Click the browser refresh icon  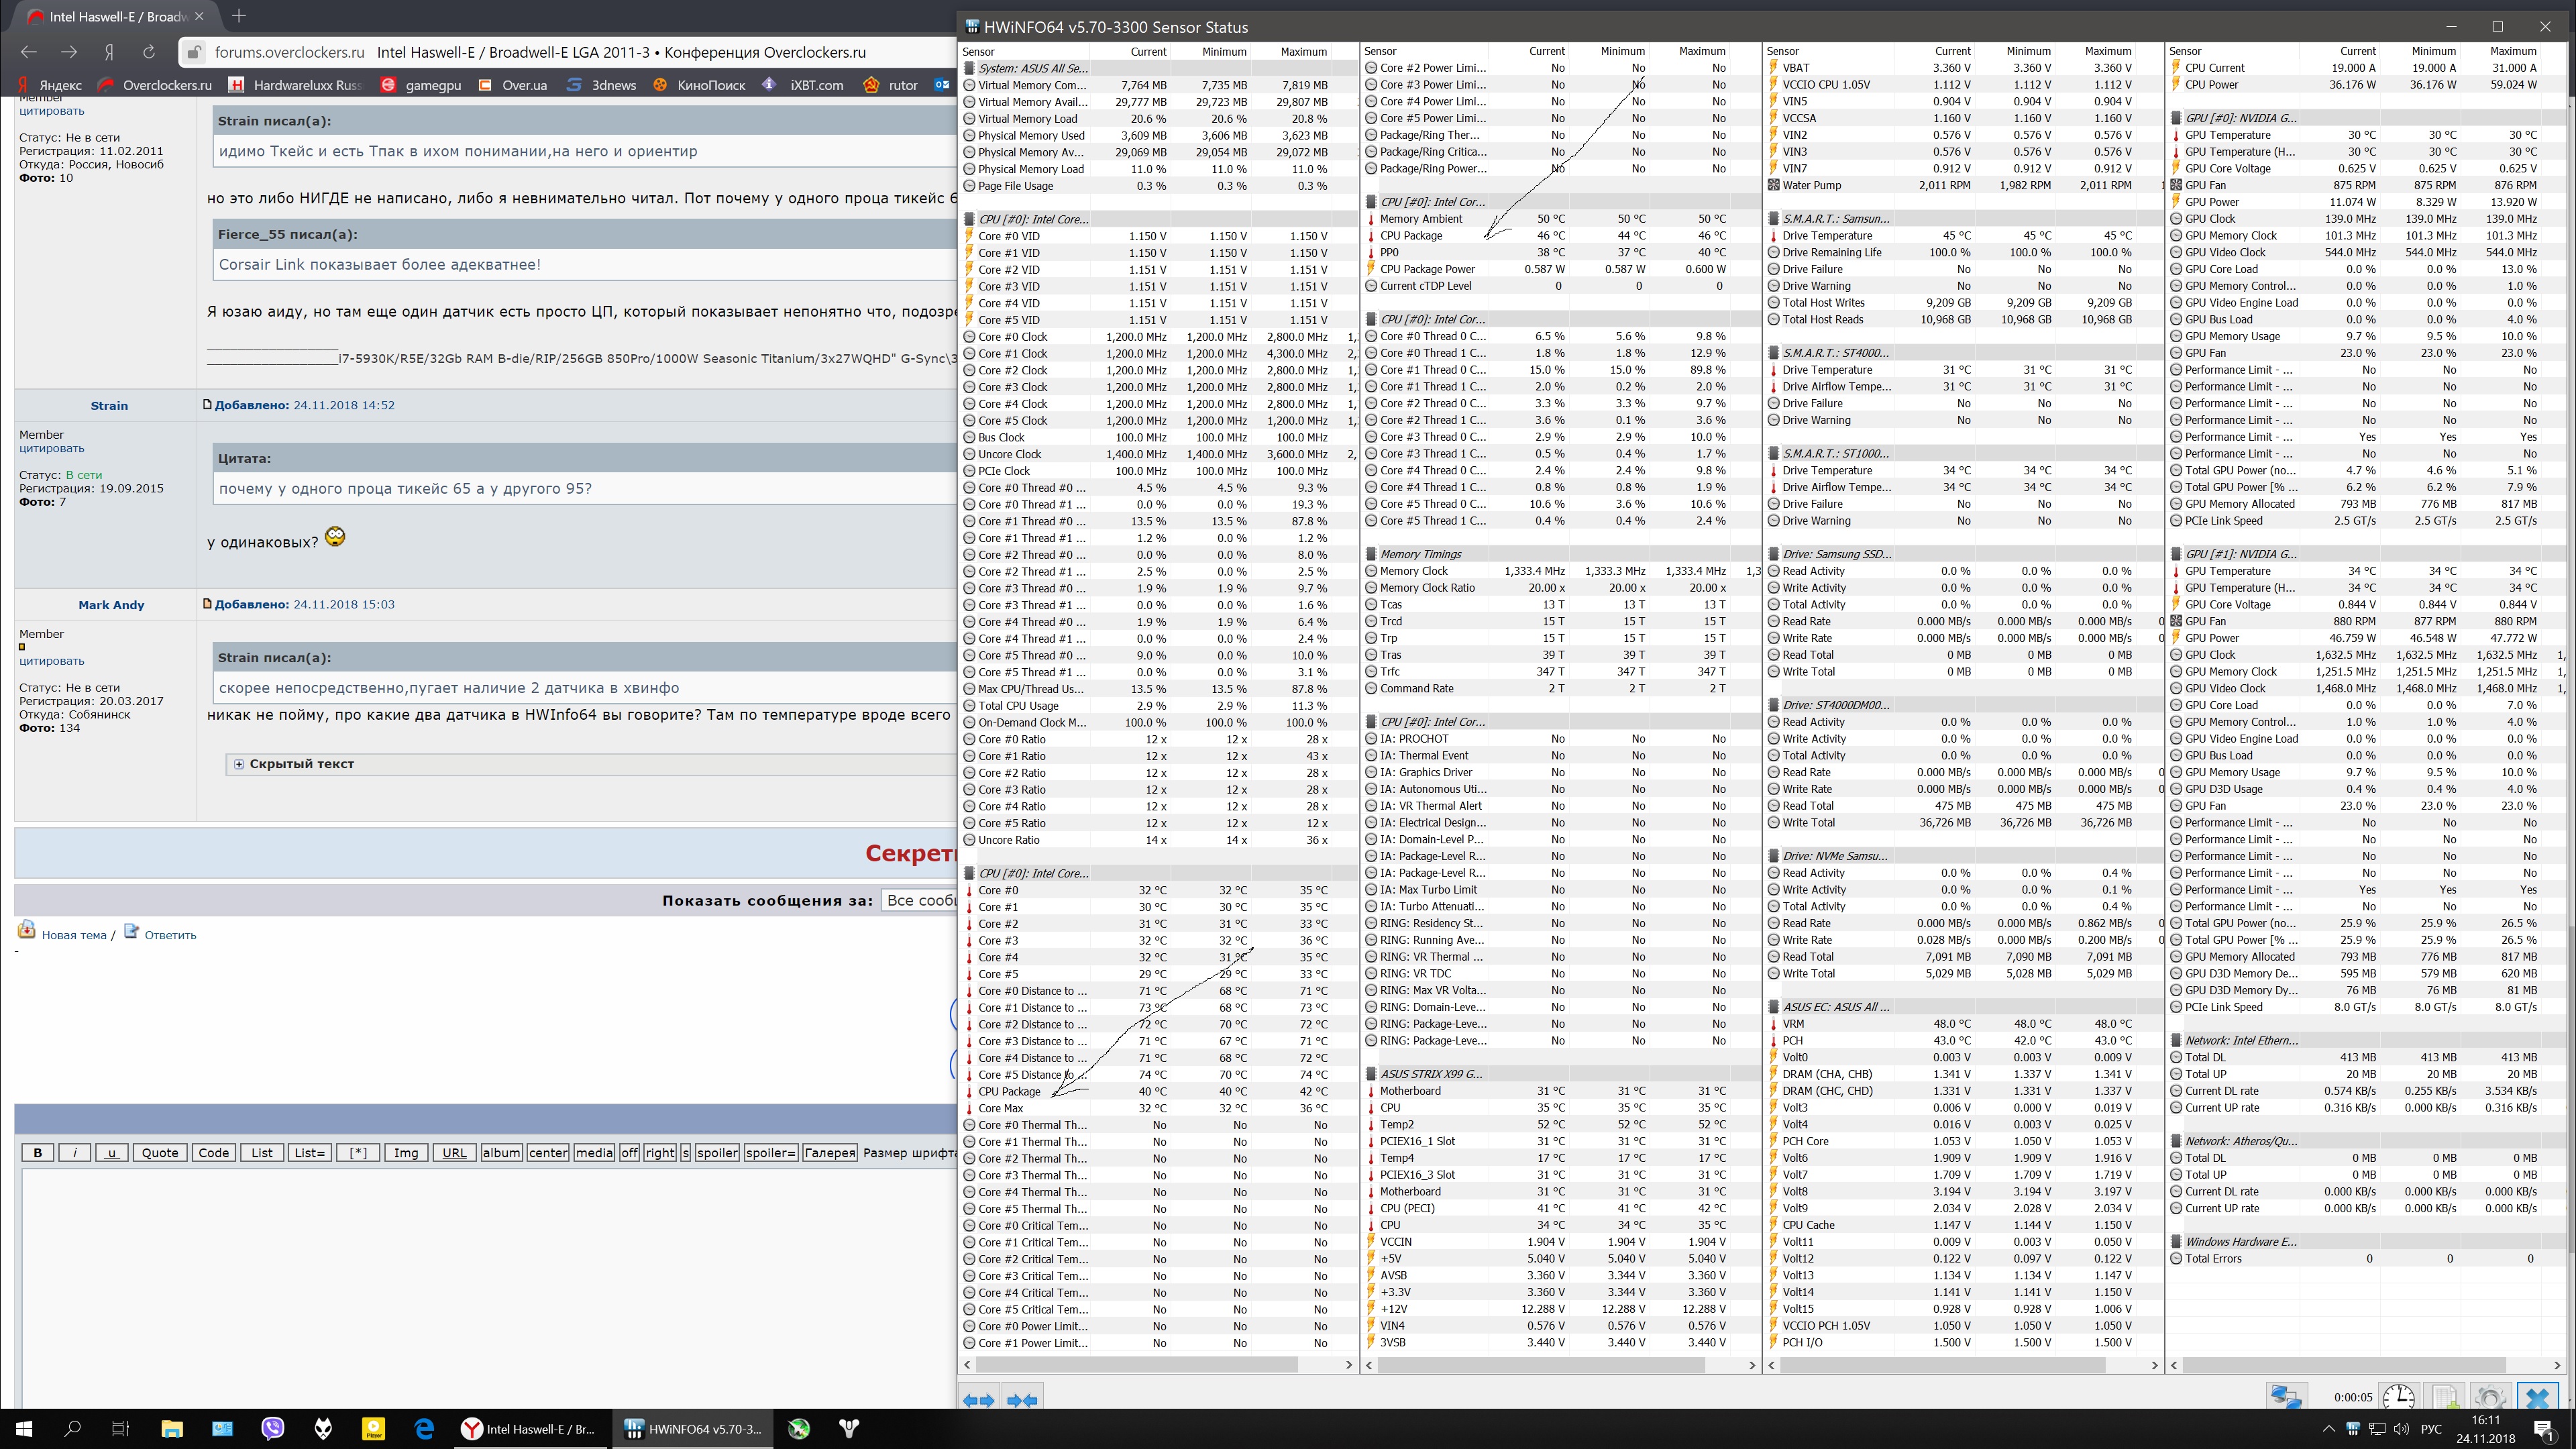[x=149, y=52]
